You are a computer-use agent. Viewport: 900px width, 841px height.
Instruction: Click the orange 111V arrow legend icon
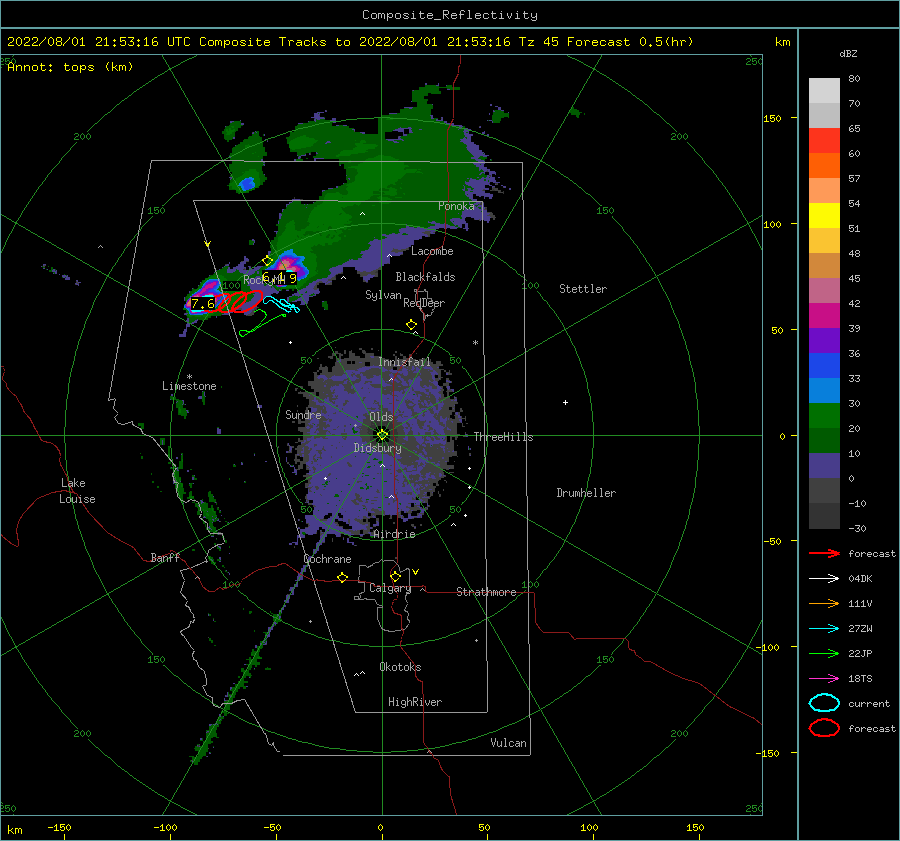pos(824,603)
